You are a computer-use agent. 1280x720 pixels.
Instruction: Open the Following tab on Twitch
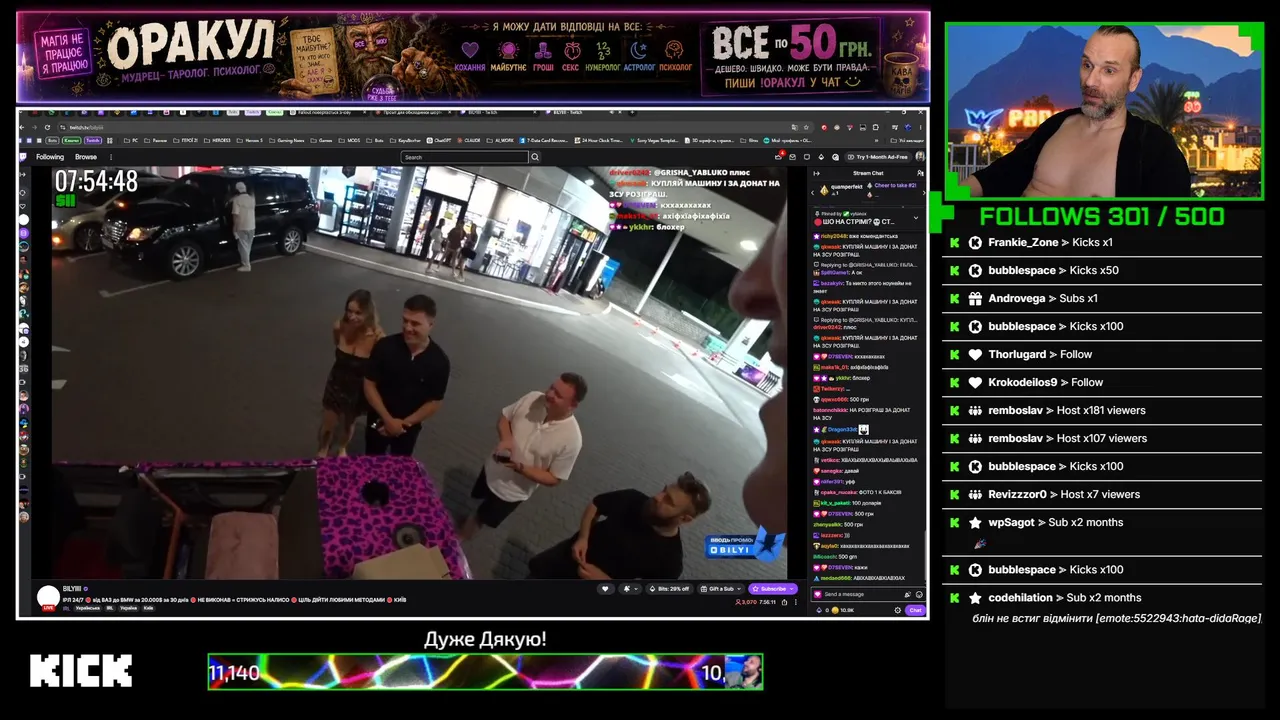tap(50, 157)
